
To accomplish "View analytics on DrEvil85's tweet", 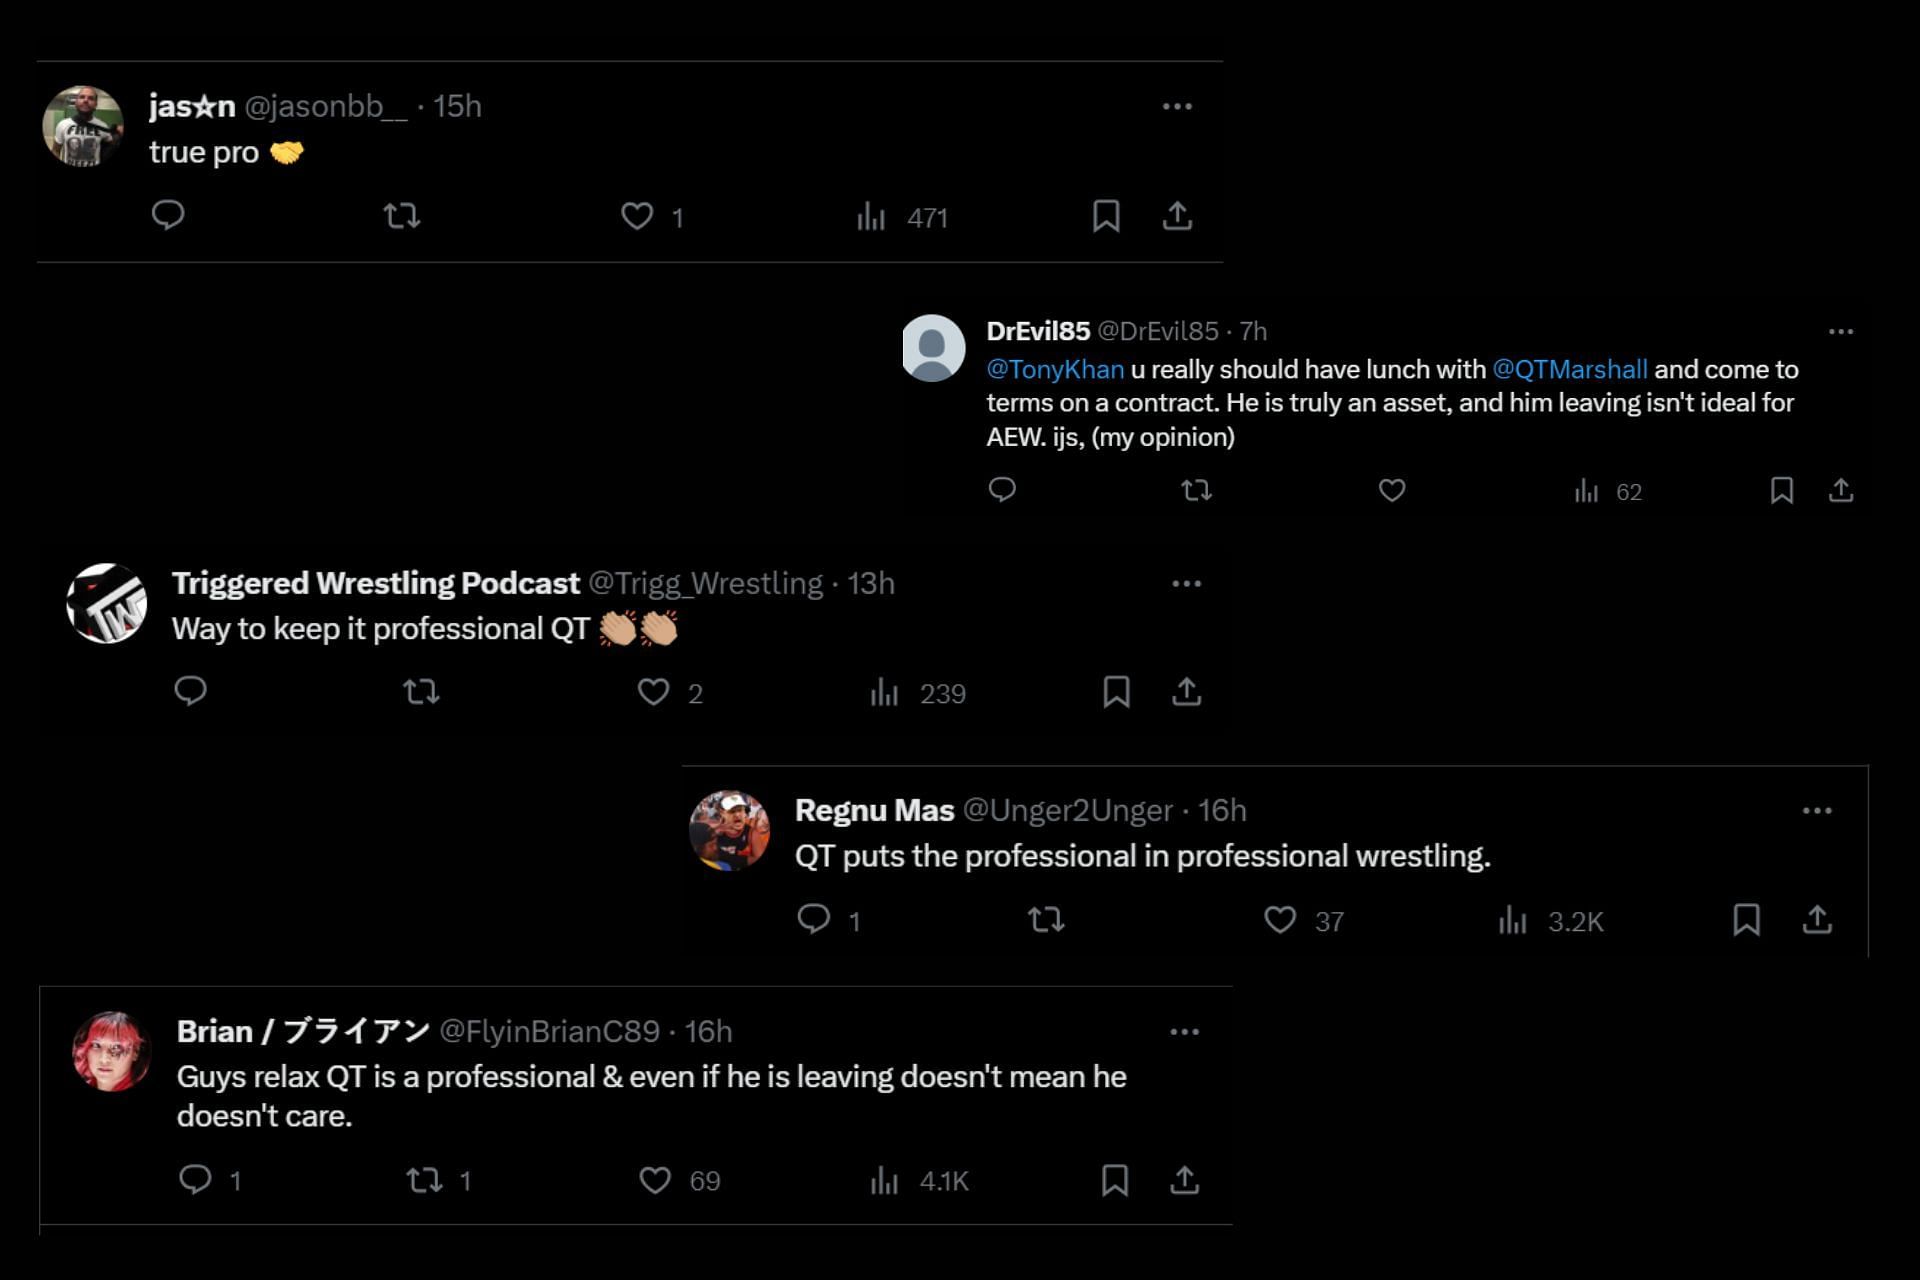I will coord(1607,491).
